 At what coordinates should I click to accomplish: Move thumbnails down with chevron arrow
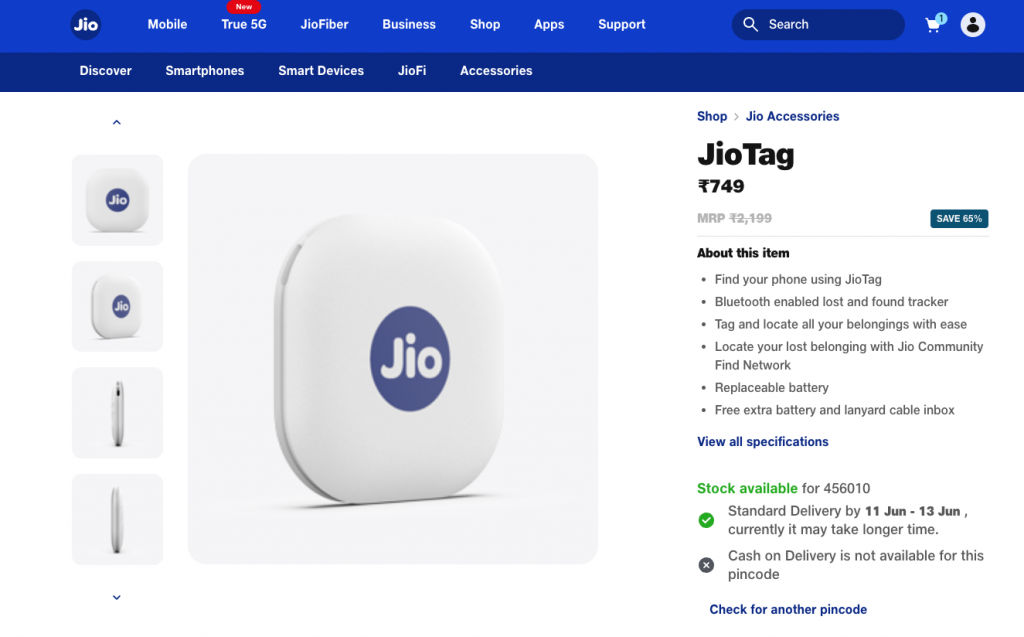117,597
